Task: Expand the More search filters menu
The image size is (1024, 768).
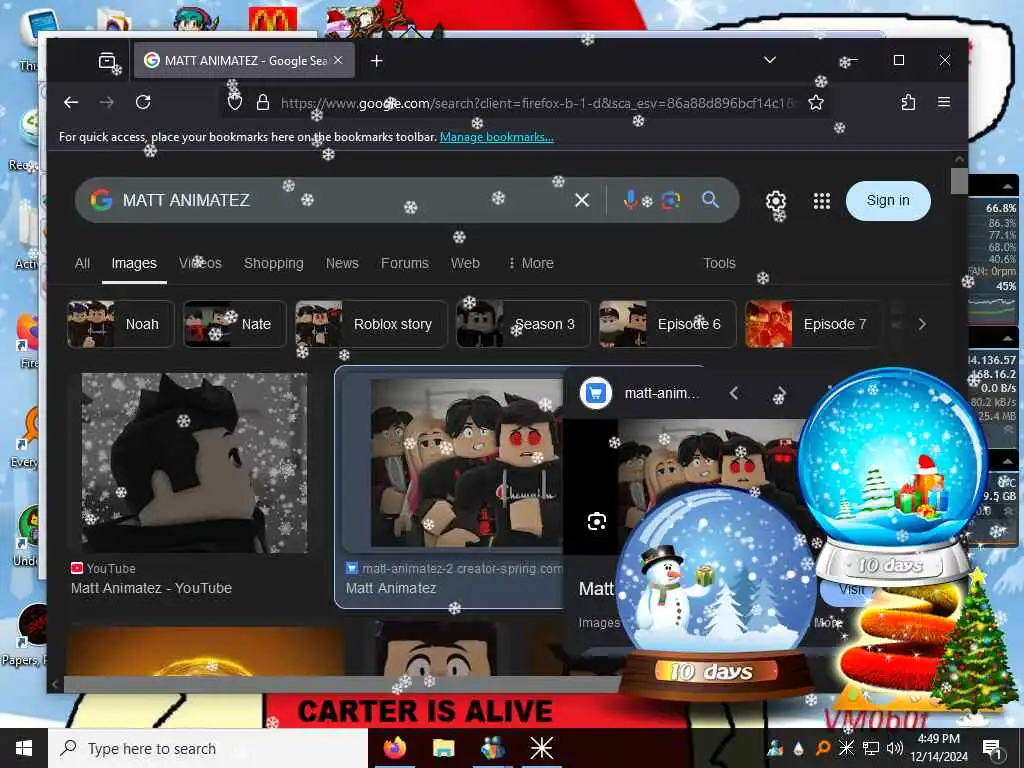Action: [x=531, y=263]
